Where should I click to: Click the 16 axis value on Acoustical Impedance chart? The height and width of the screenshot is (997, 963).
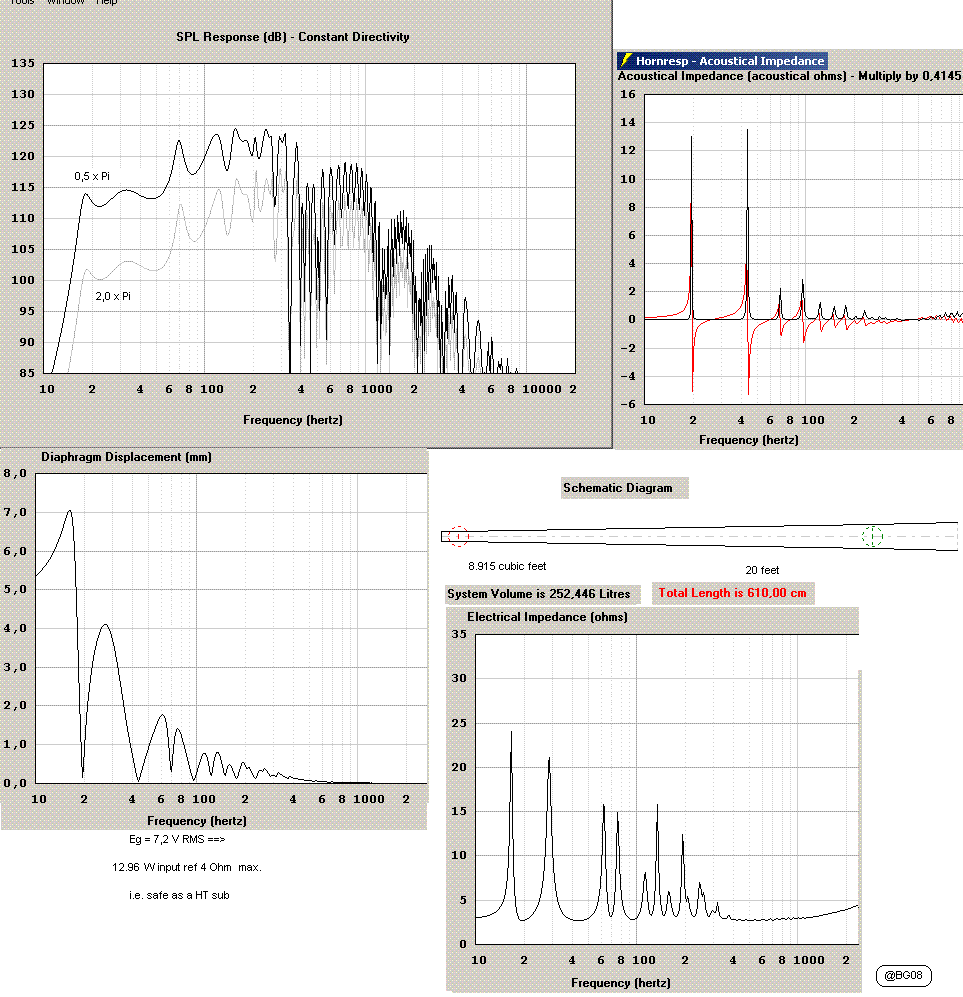[x=627, y=94]
